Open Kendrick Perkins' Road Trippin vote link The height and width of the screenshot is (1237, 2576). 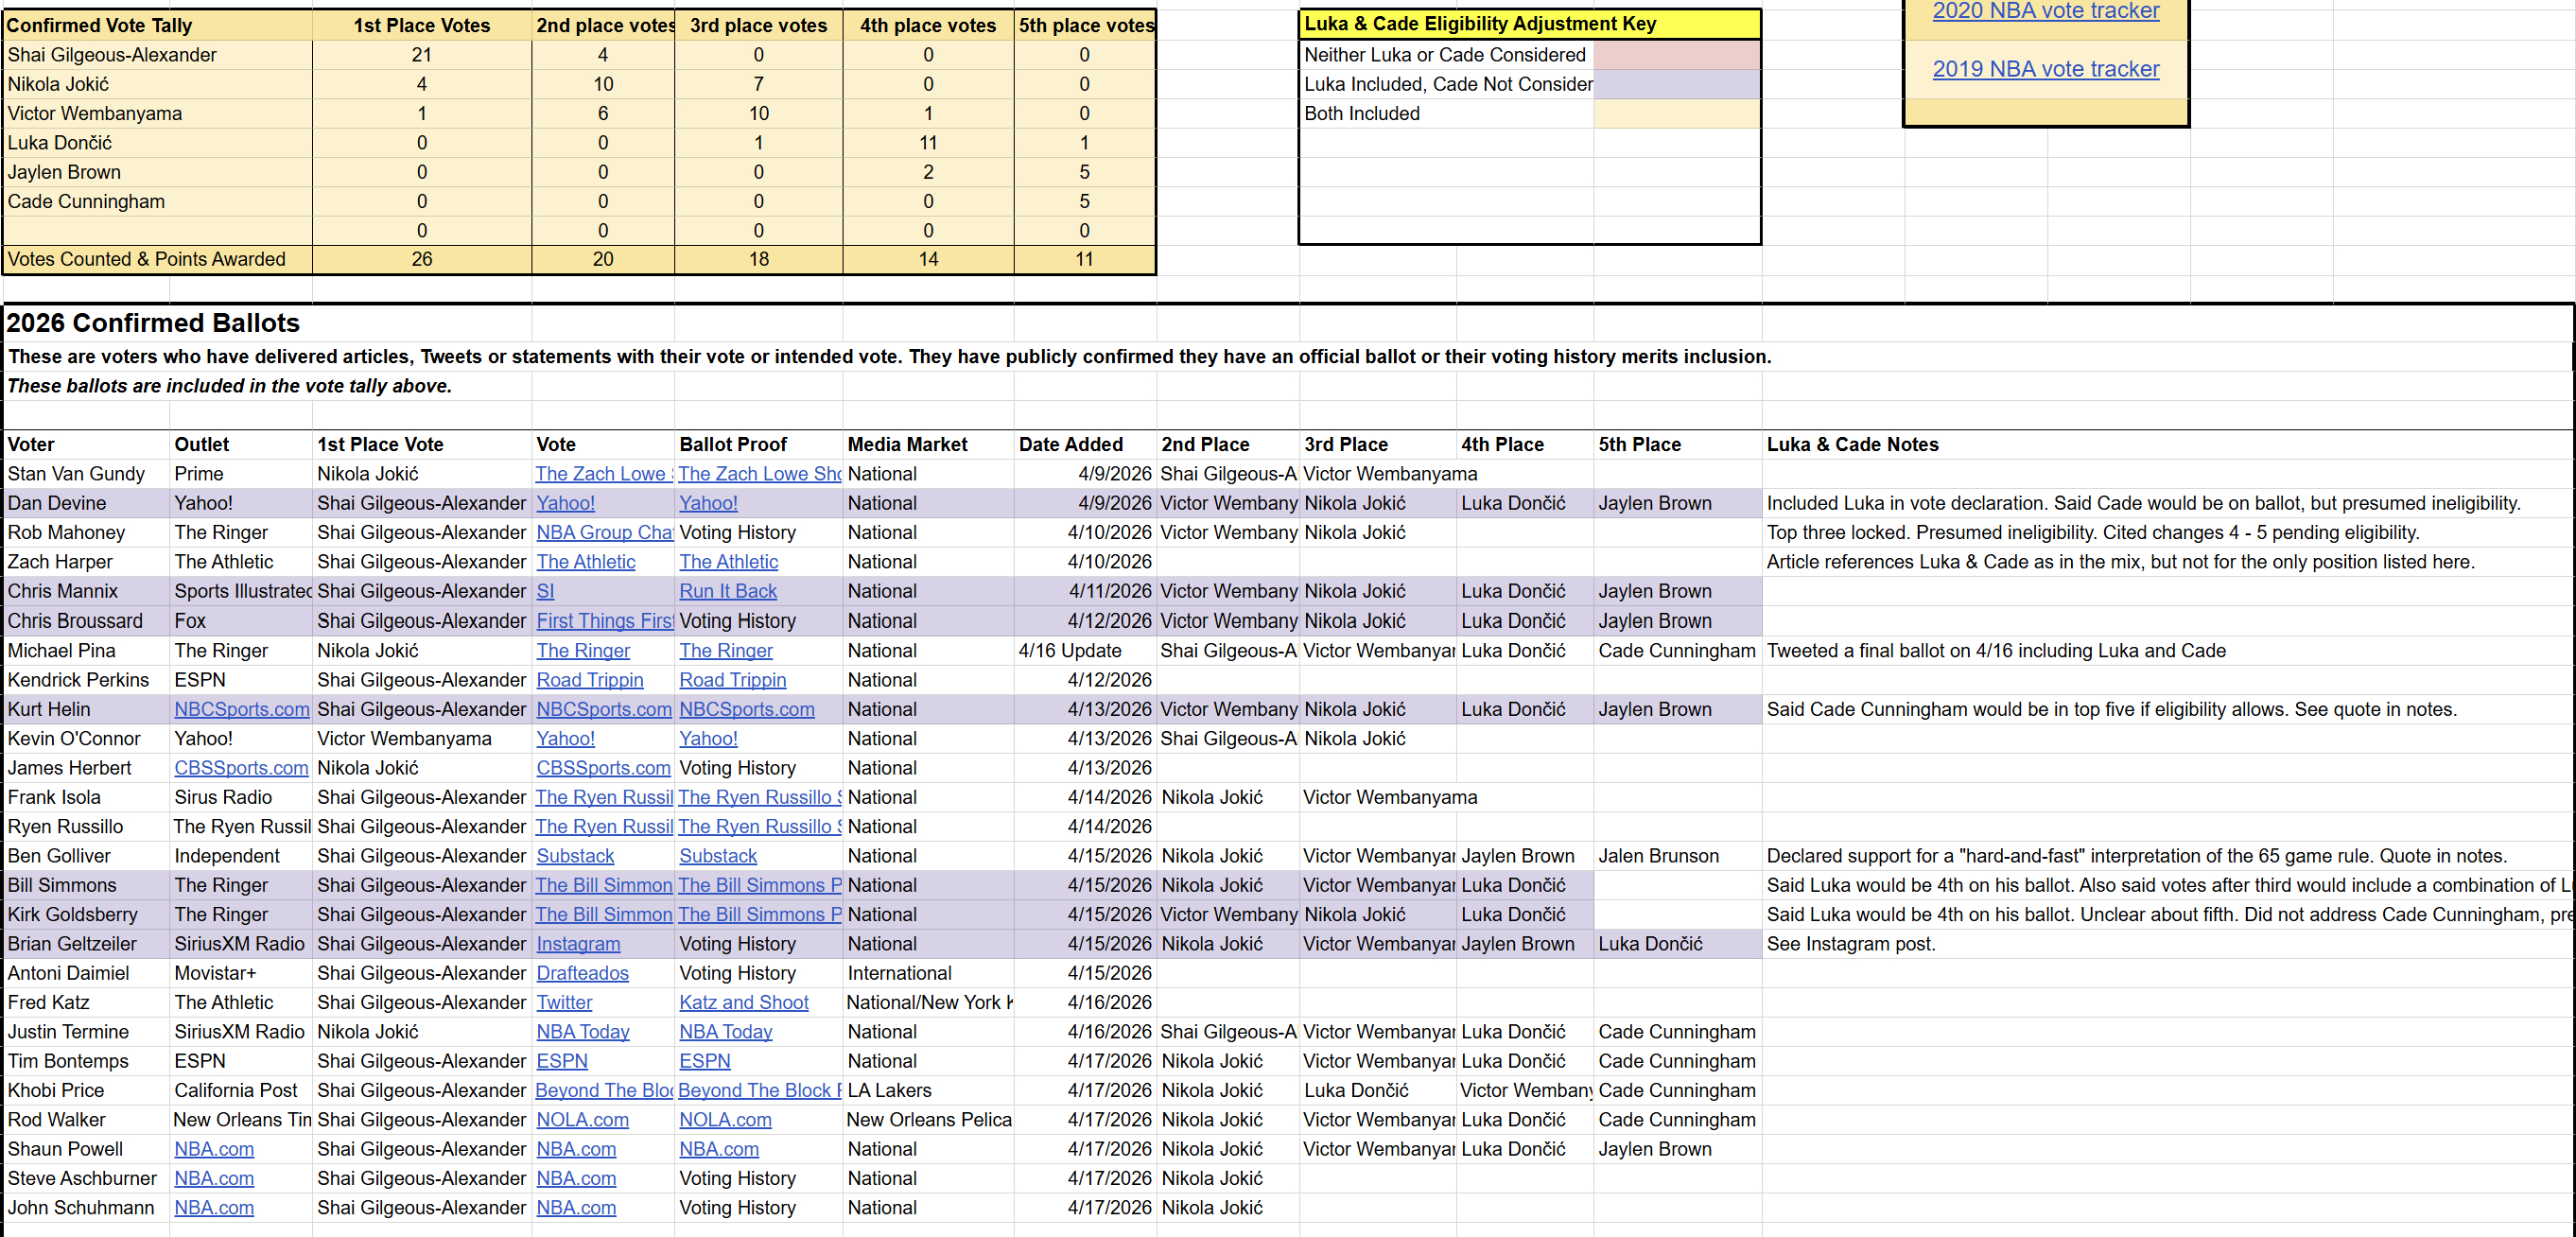pos(589,680)
